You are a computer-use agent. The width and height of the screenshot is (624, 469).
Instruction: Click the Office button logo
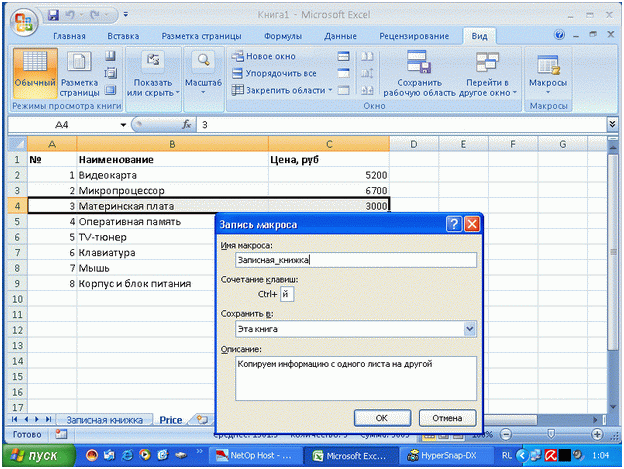pyautogui.click(x=23, y=22)
